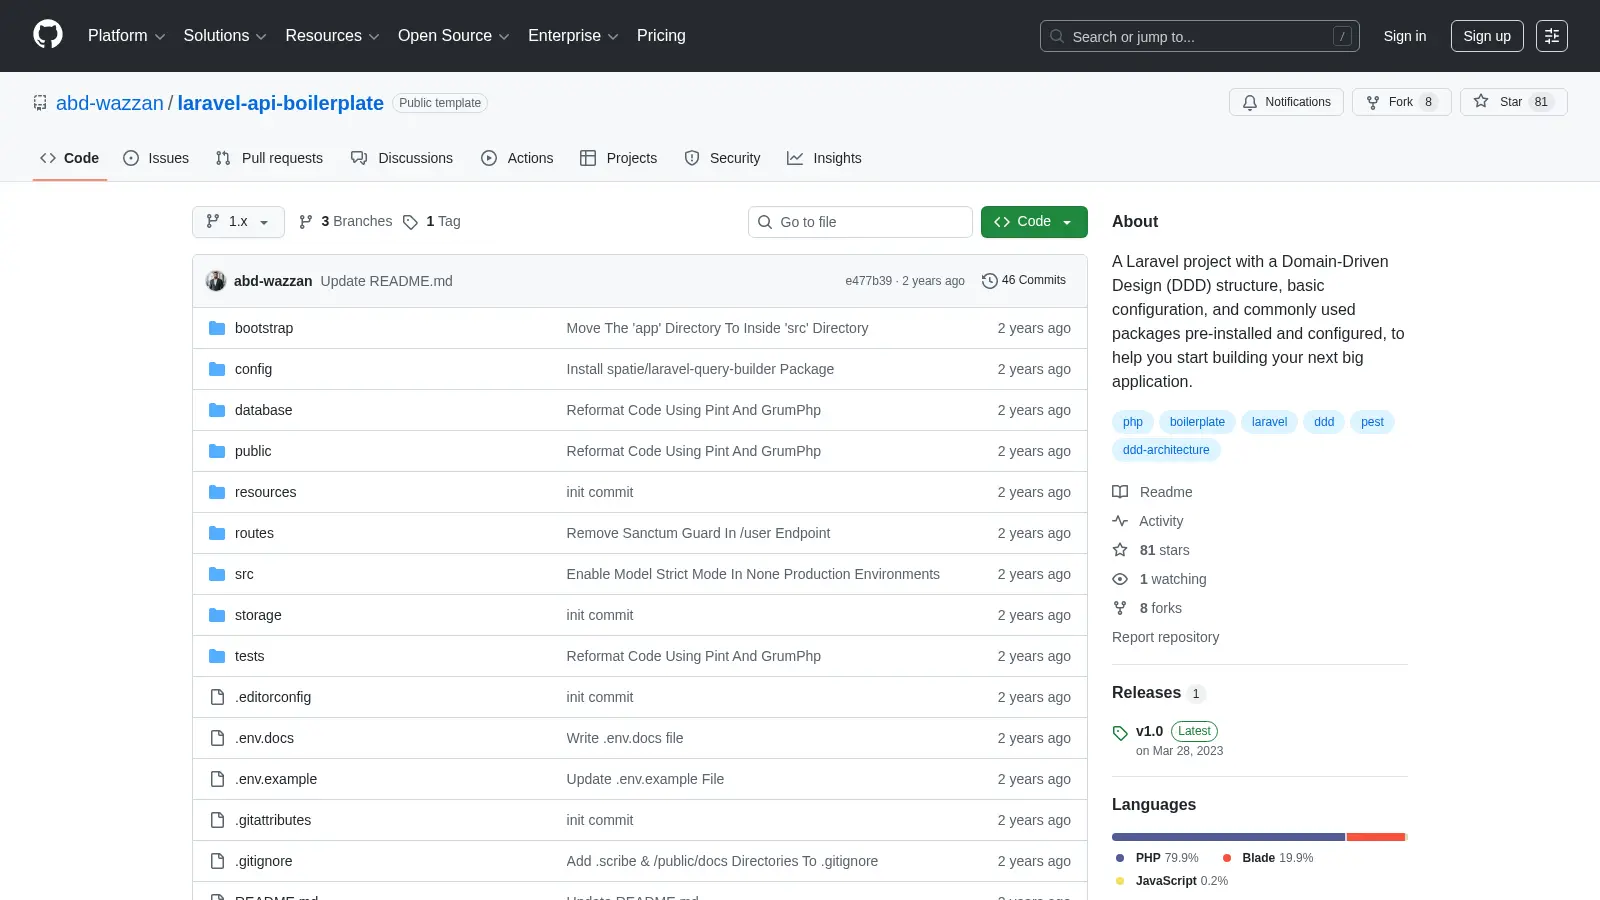1600x900 pixels.
Task: Open the config folder icon
Action: pos(217,369)
